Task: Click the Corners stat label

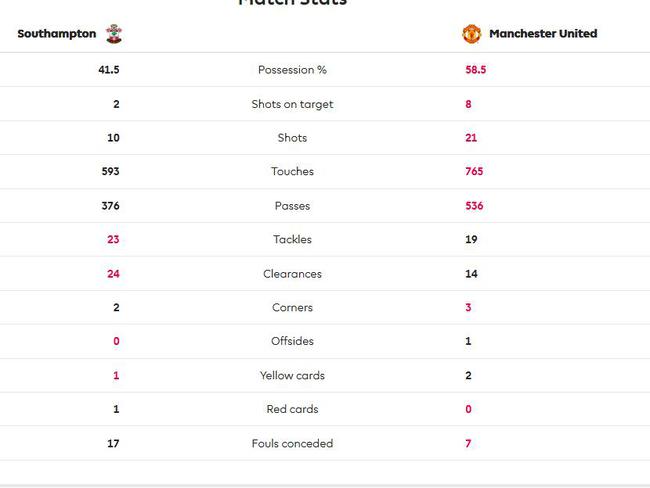Action: coord(292,307)
